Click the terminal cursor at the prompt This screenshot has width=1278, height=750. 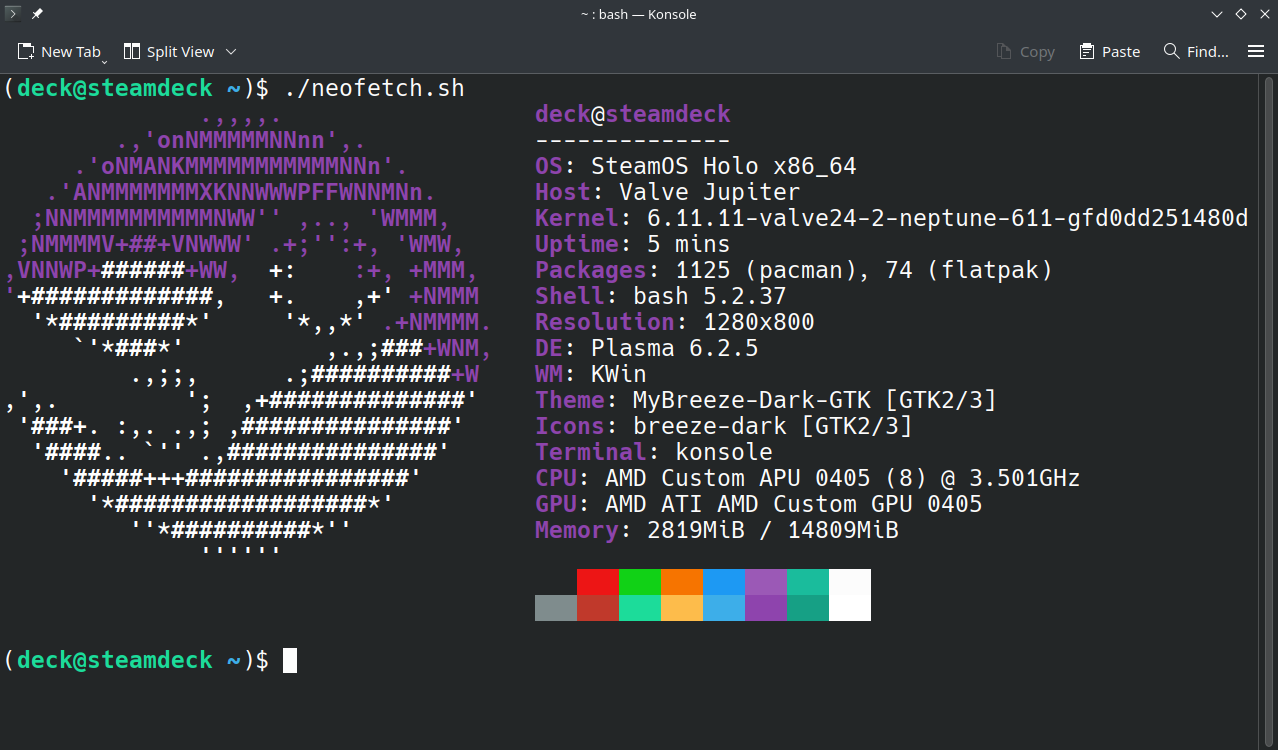tap(290, 660)
